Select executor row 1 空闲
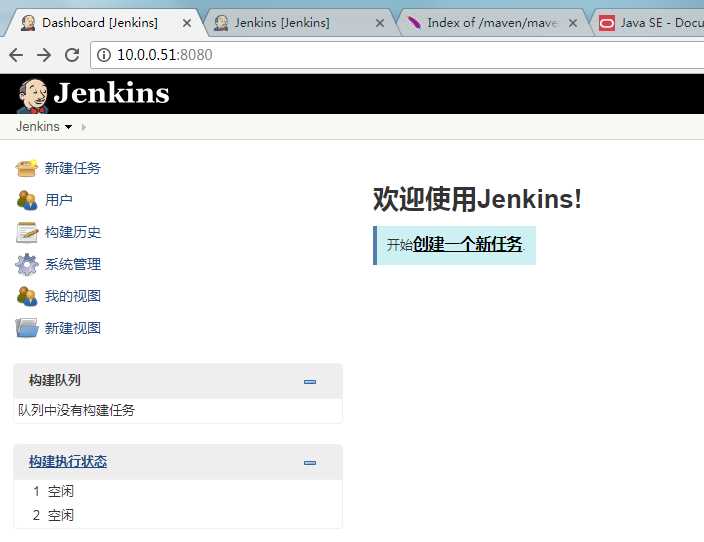This screenshot has width=704, height=542. point(178,491)
